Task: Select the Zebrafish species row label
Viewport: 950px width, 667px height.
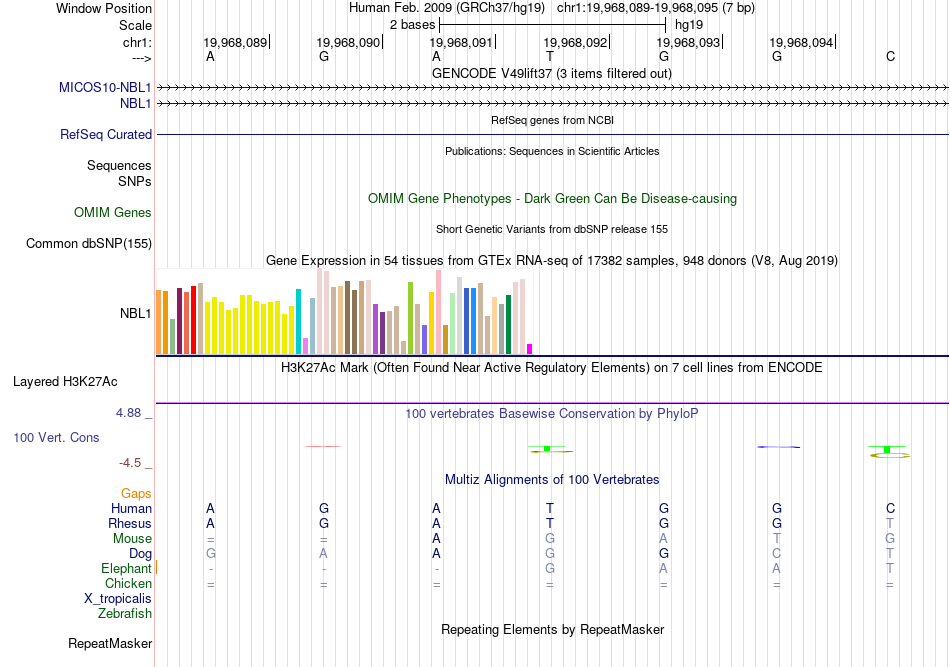Action: click(125, 614)
